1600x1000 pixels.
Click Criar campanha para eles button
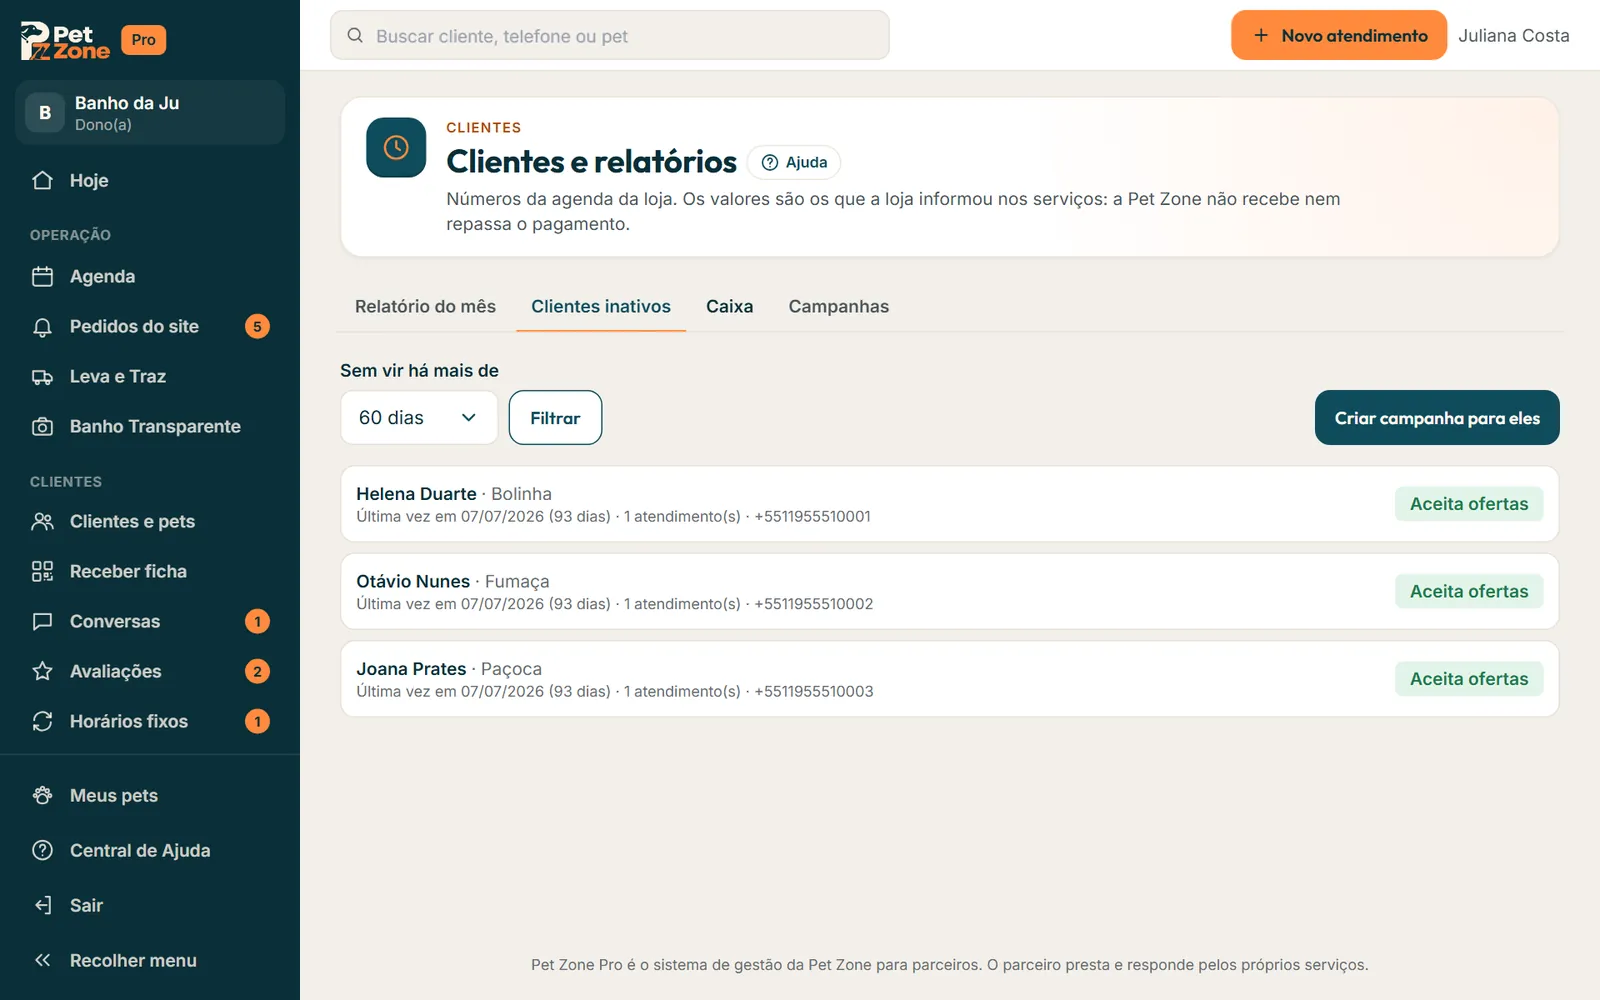pyautogui.click(x=1437, y=417)
